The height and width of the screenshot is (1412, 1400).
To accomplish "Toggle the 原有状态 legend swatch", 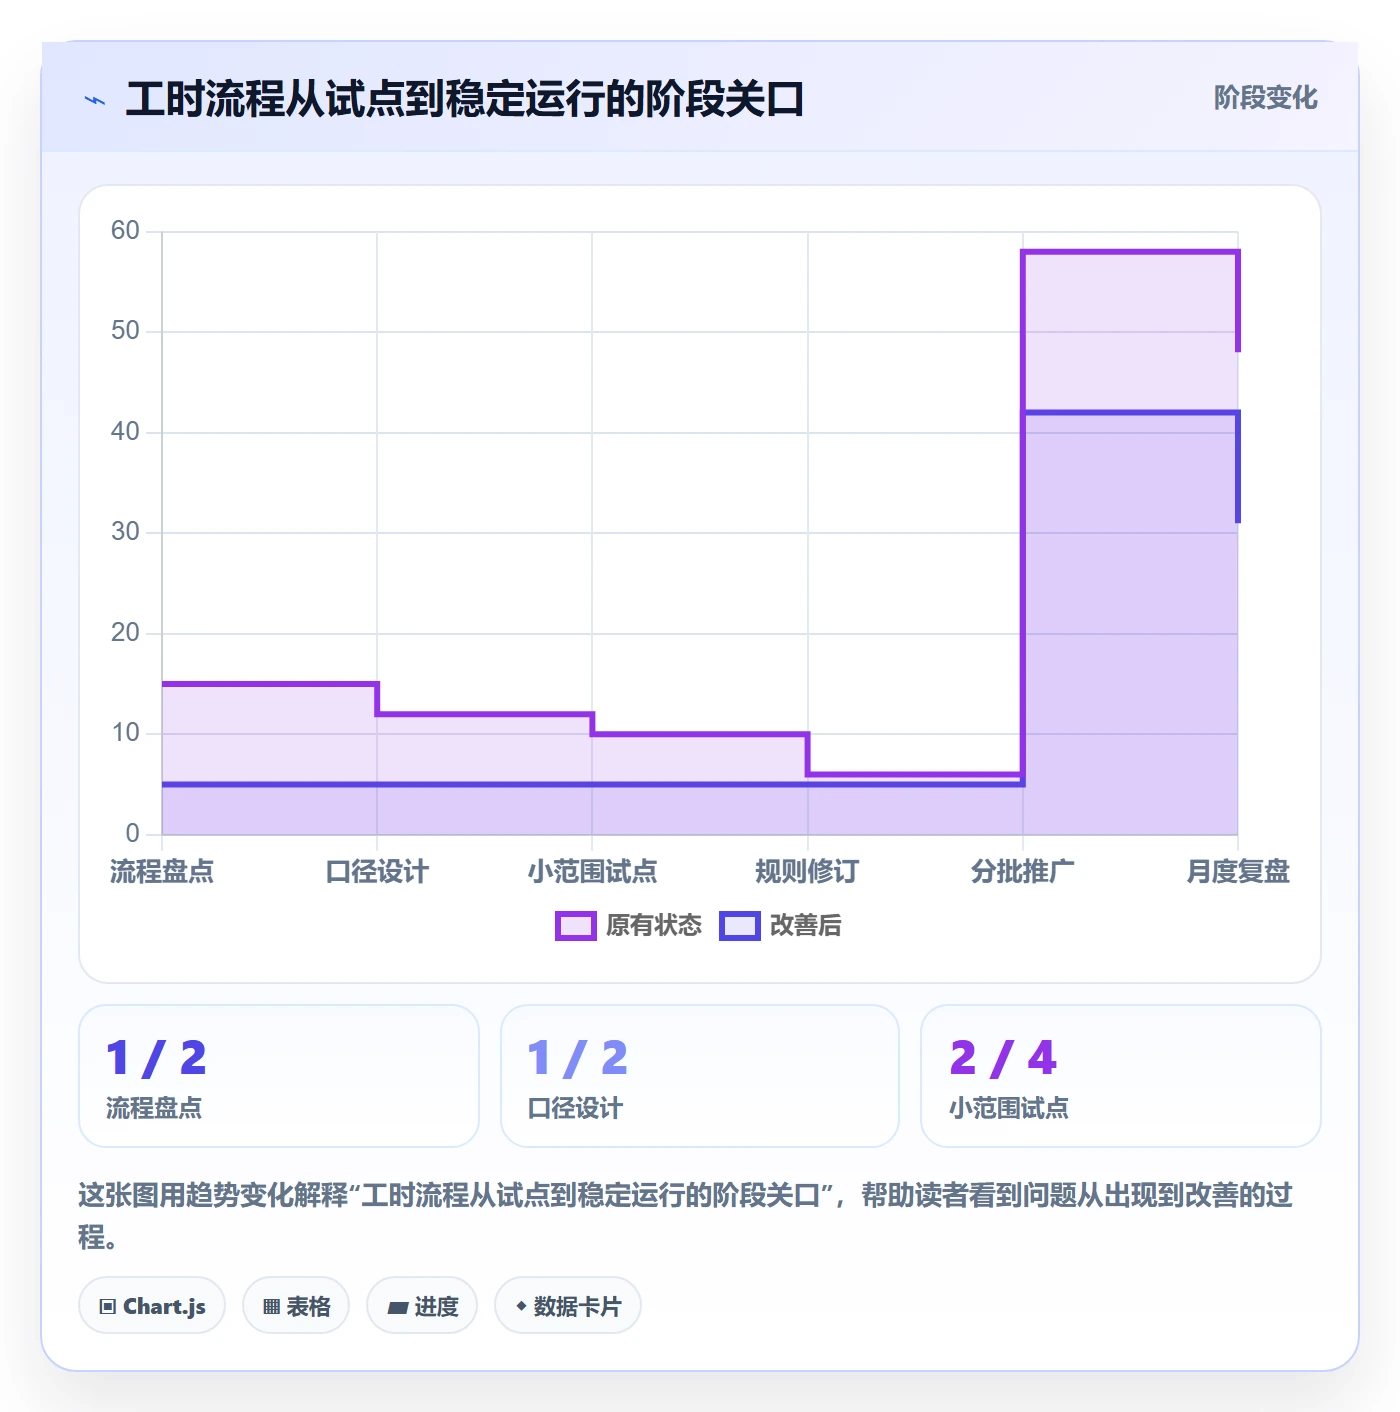I will [576, 926].
